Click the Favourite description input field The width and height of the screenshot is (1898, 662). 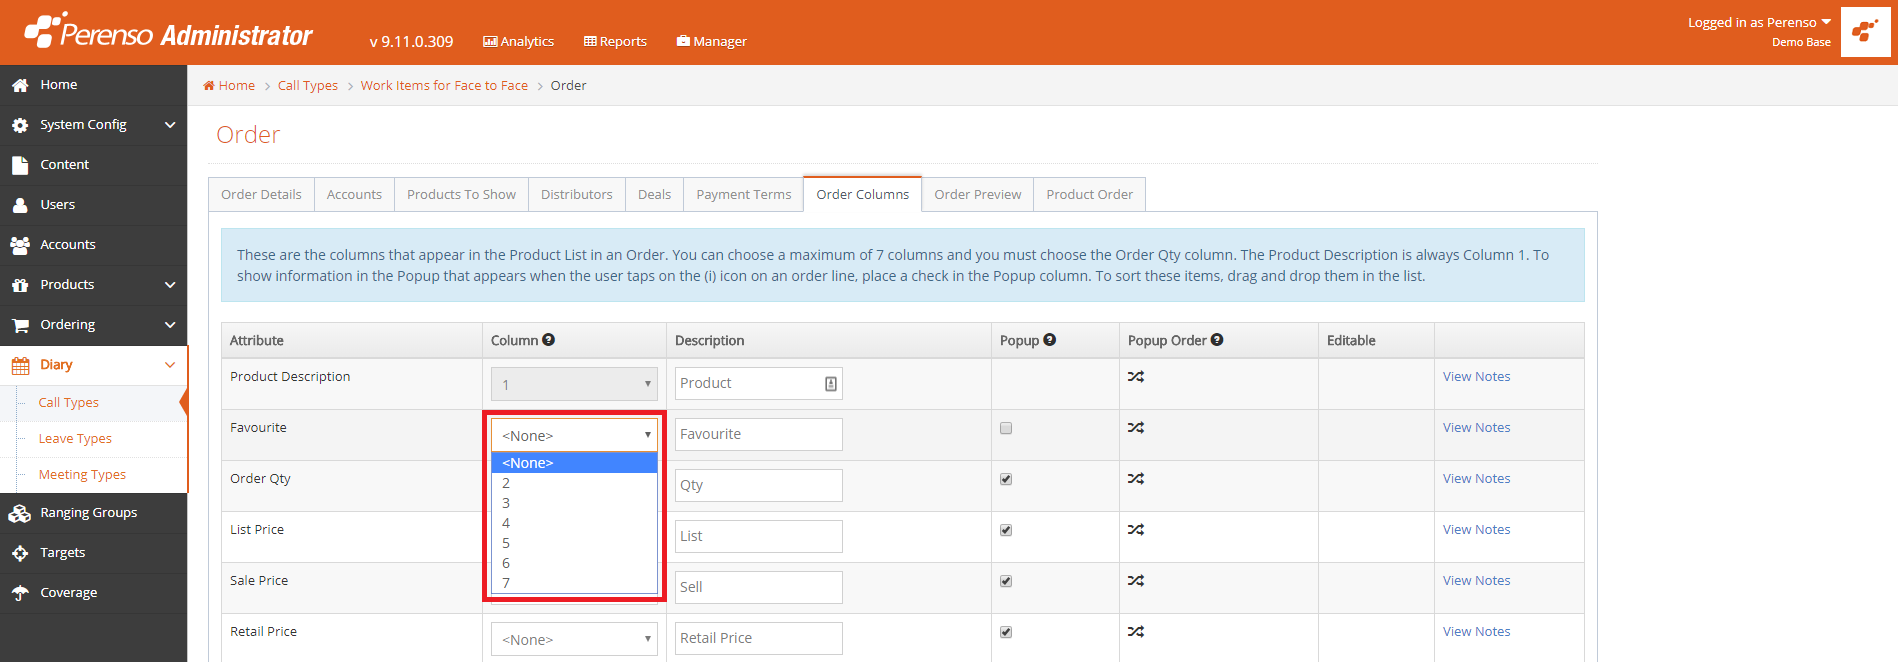tap(758, 434)
